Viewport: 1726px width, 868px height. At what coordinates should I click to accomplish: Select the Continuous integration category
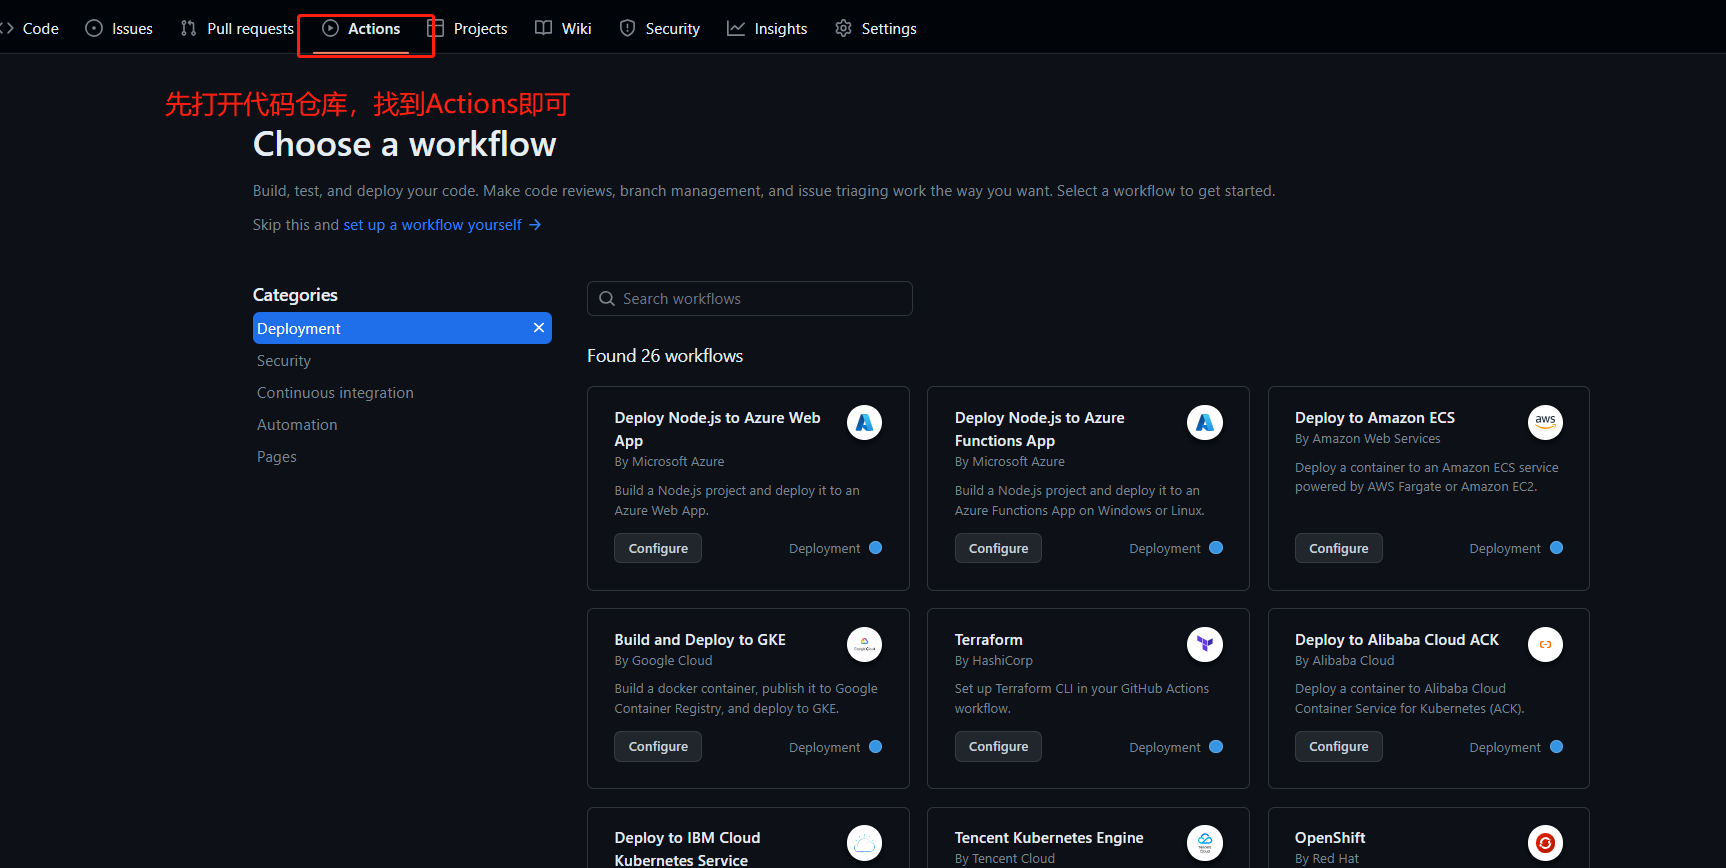335,393
